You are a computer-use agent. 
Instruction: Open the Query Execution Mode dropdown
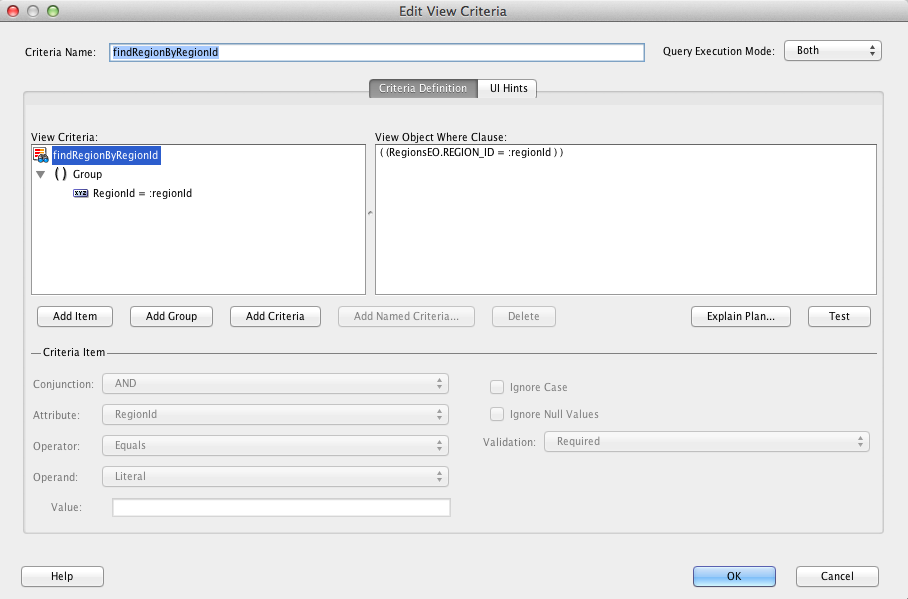[832, 49]
